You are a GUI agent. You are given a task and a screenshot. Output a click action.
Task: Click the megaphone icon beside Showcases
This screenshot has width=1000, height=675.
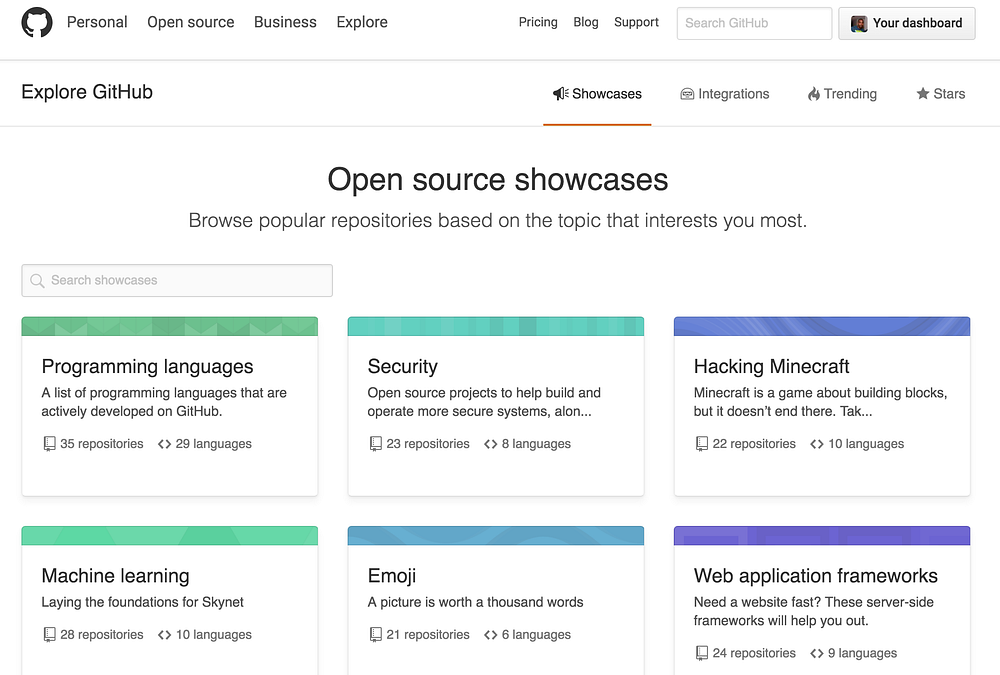561,94
